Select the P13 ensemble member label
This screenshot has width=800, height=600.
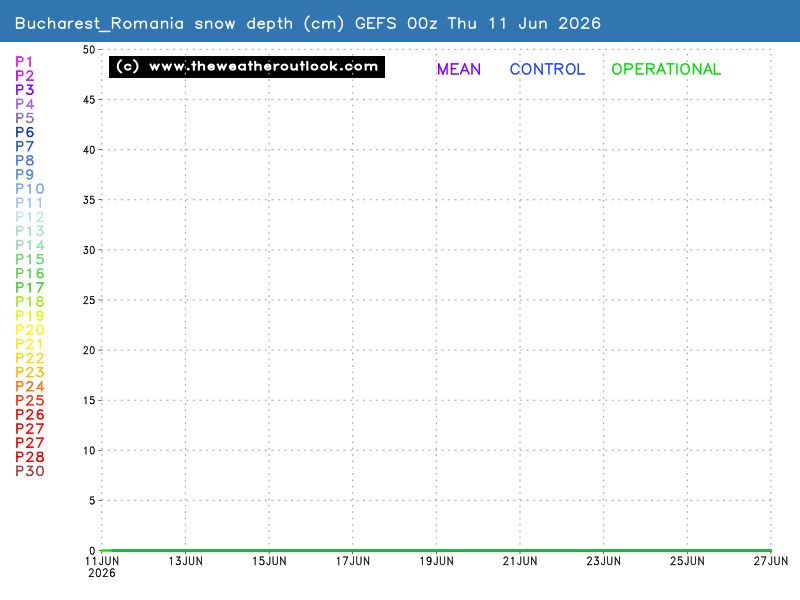[x=30, y=231]
